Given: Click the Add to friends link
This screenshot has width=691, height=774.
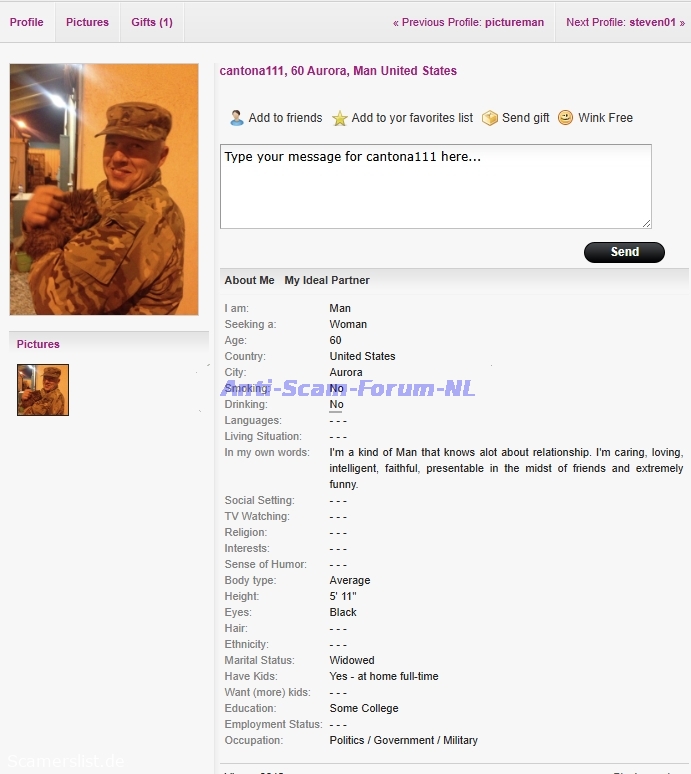Looking at the screenshot, I should [285, 118].
